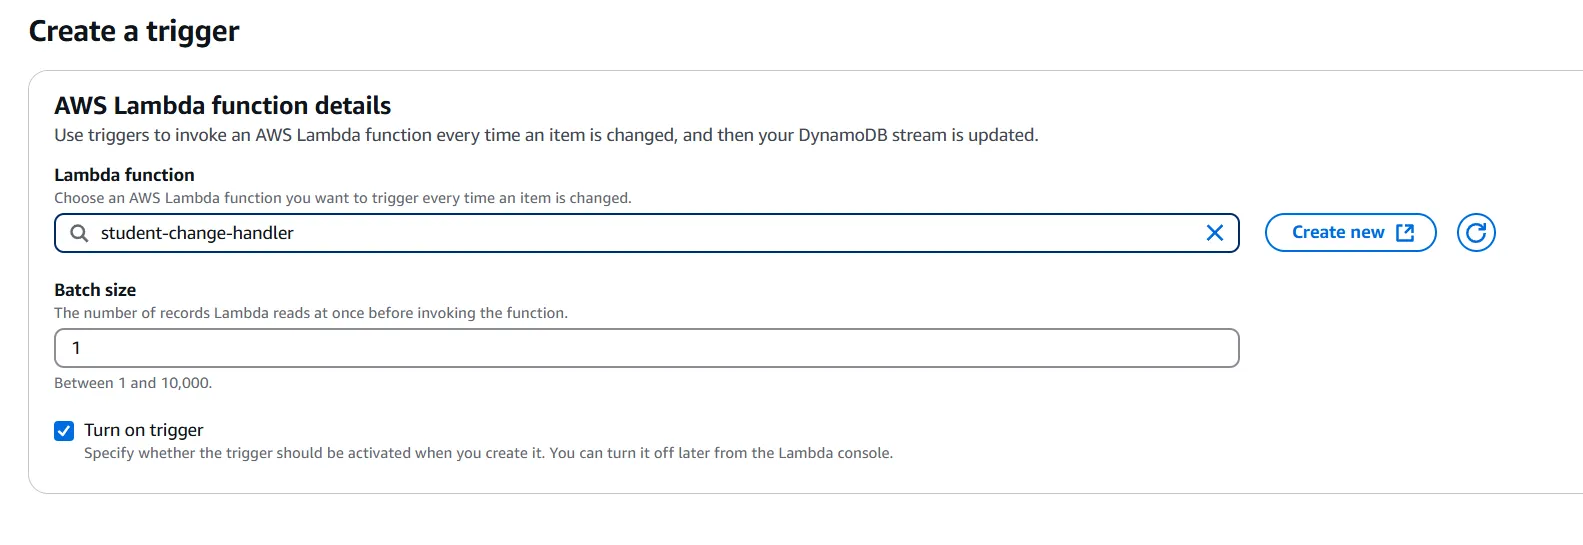1583x545 pixels.
Task: Click the search magnifier in Lambda field
Action: pyautogui.click(x=79, y=233)
